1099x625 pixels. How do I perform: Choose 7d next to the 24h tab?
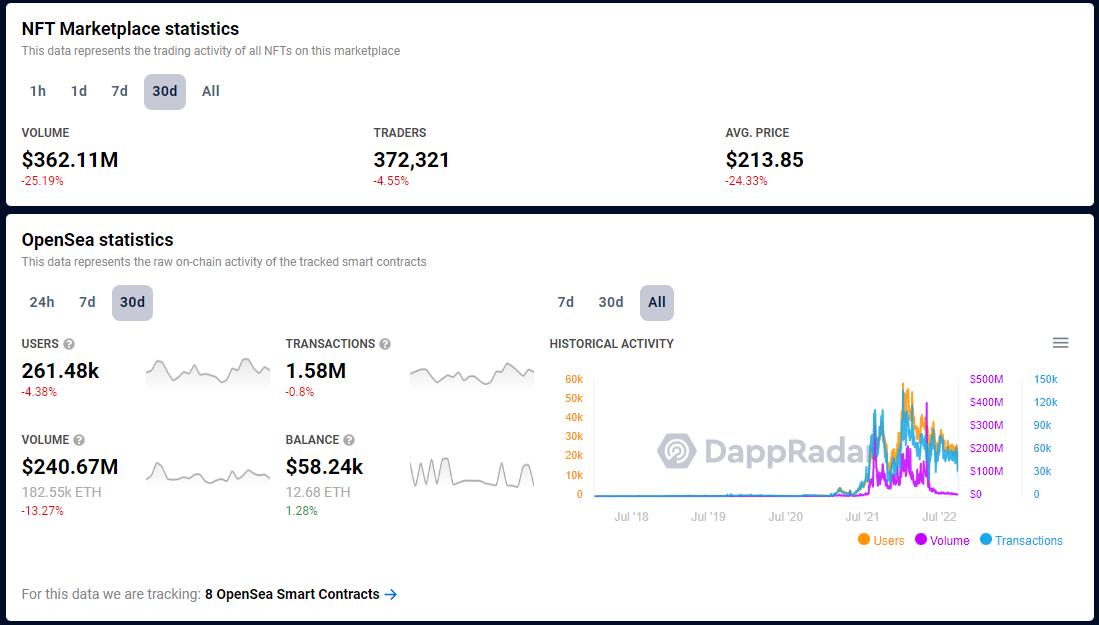pyautogui.click(x=87, y=302)
